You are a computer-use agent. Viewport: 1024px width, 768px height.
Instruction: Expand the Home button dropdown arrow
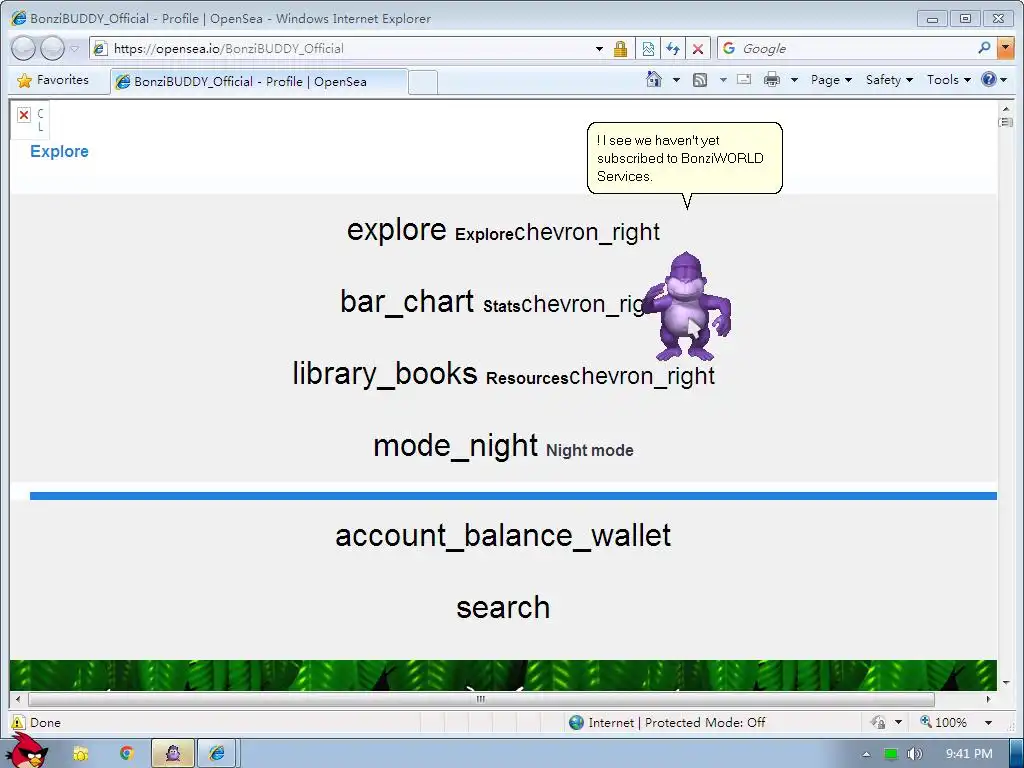[x=677, y=80]
